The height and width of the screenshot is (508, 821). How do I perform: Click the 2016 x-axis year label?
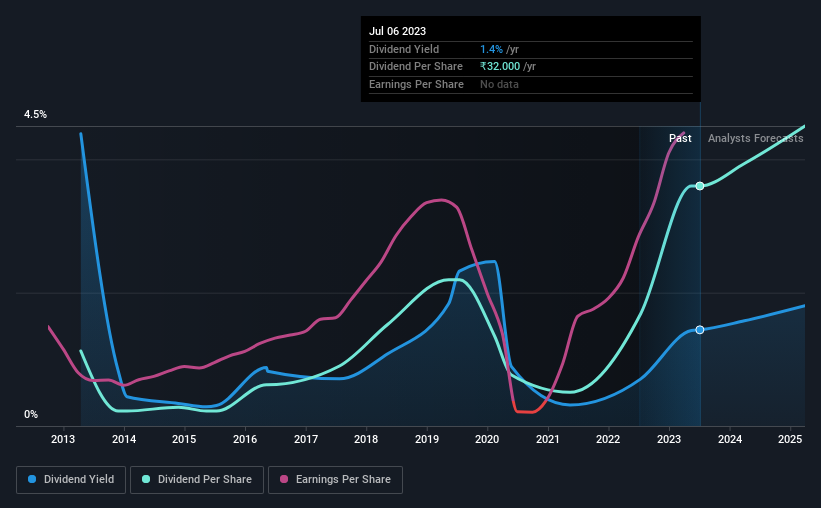[x=245, y=439]
